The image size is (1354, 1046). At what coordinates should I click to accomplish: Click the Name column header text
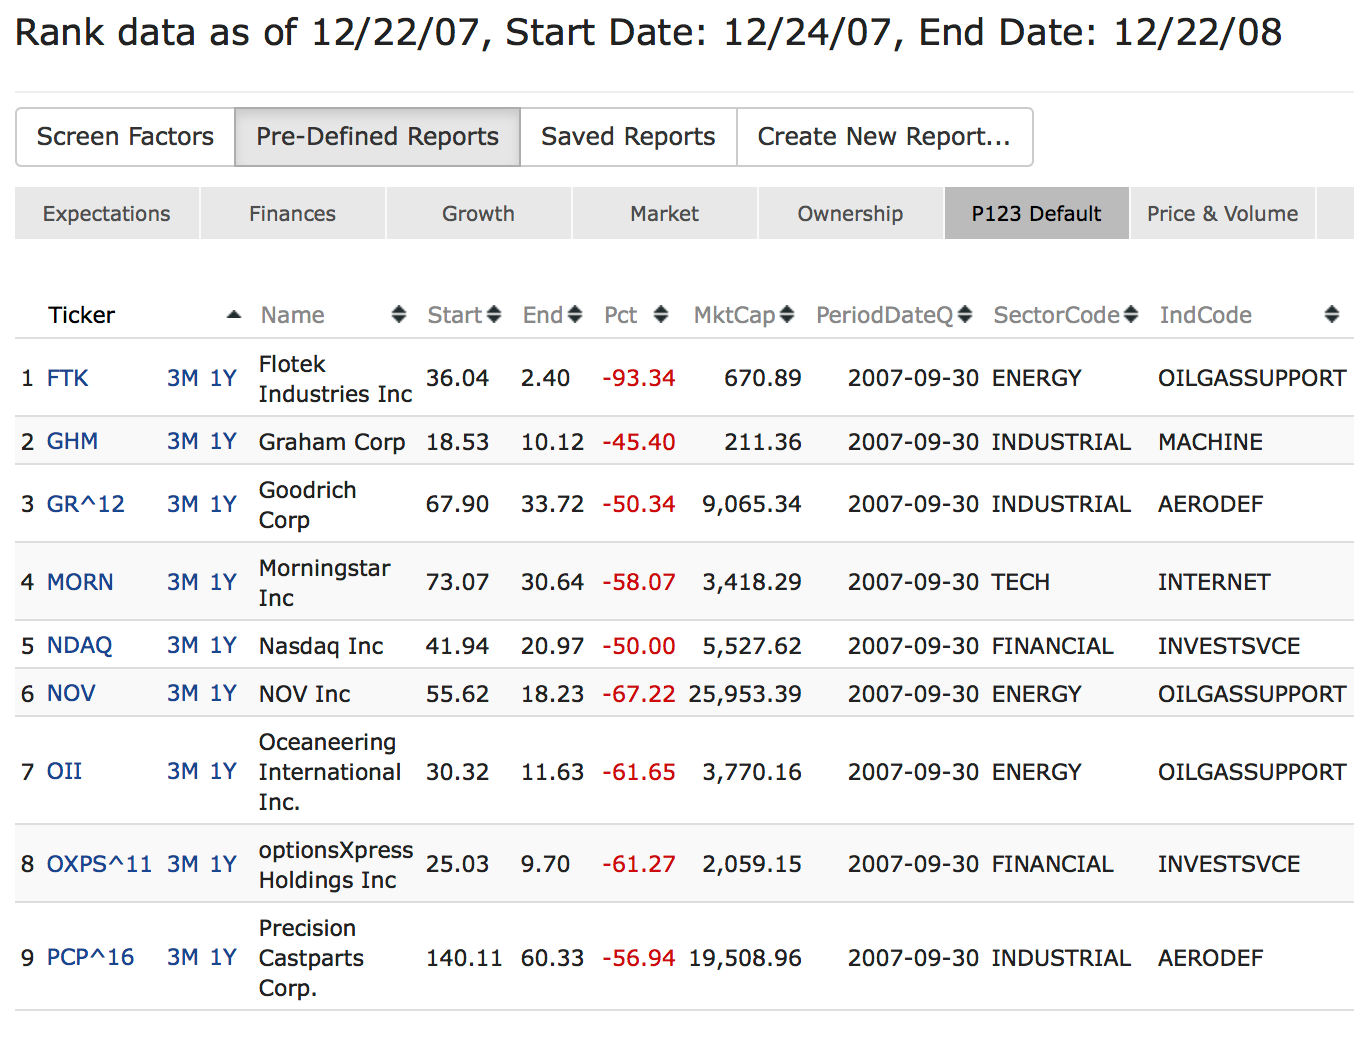pyautogui.click(x=293, y=315)
